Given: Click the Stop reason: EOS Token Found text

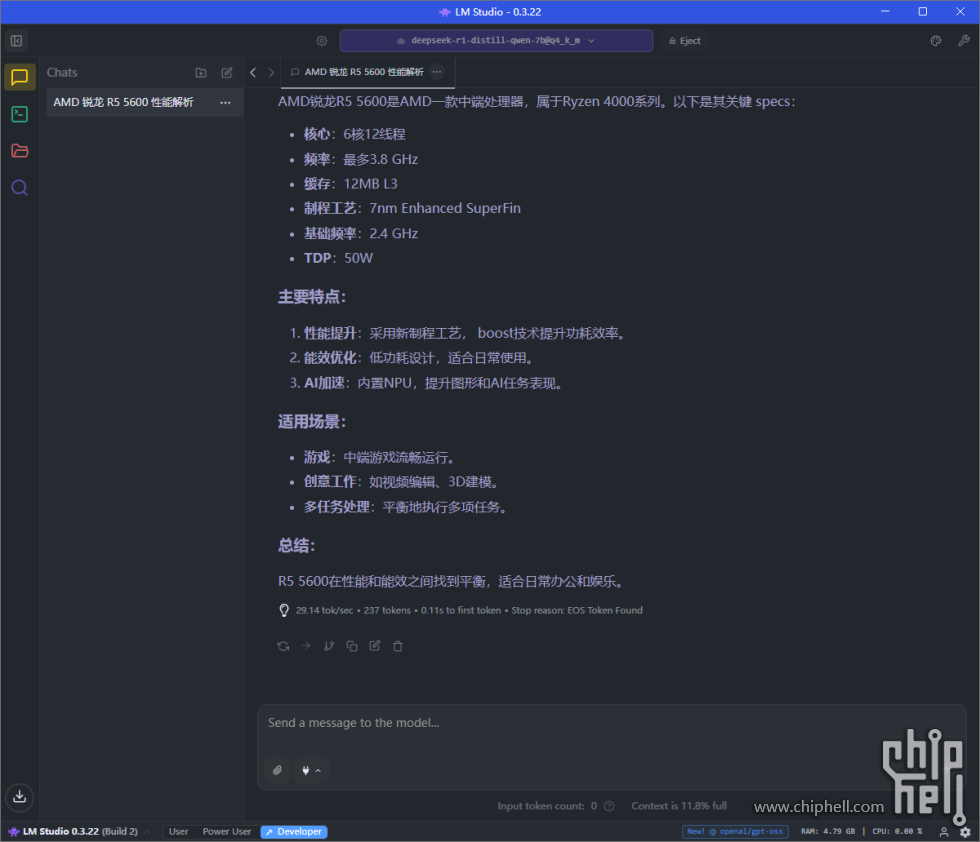Looking at the screenshot, I should [577, 611].
